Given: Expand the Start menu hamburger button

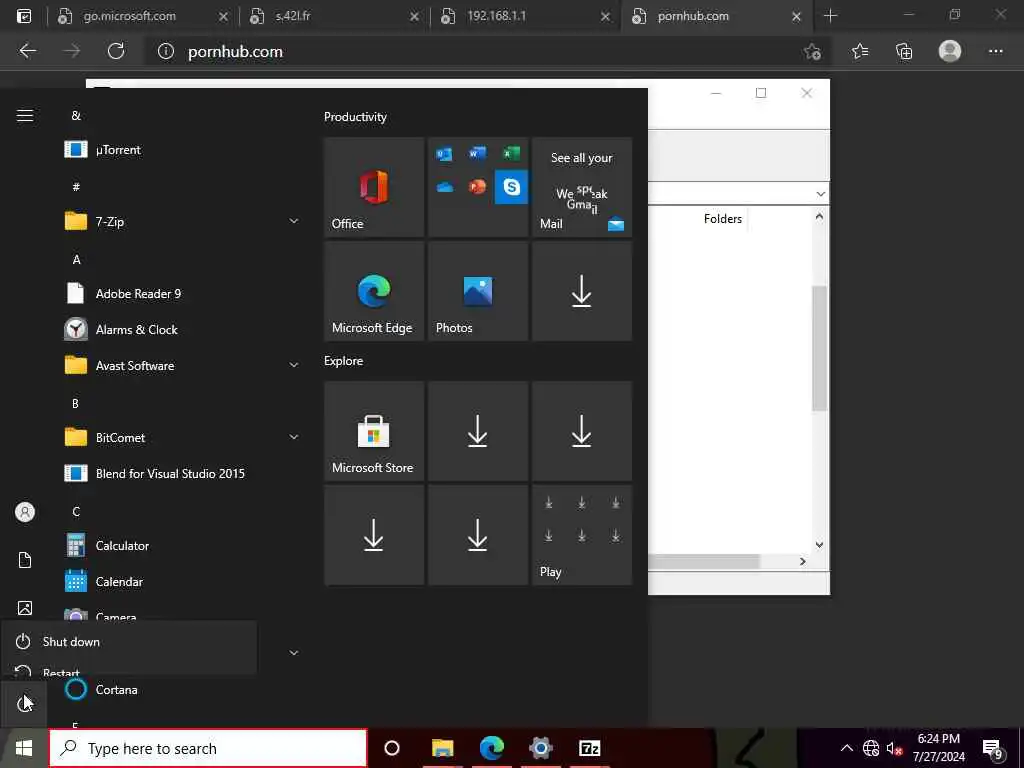Looking at the screenshot, I should (25, 116).
